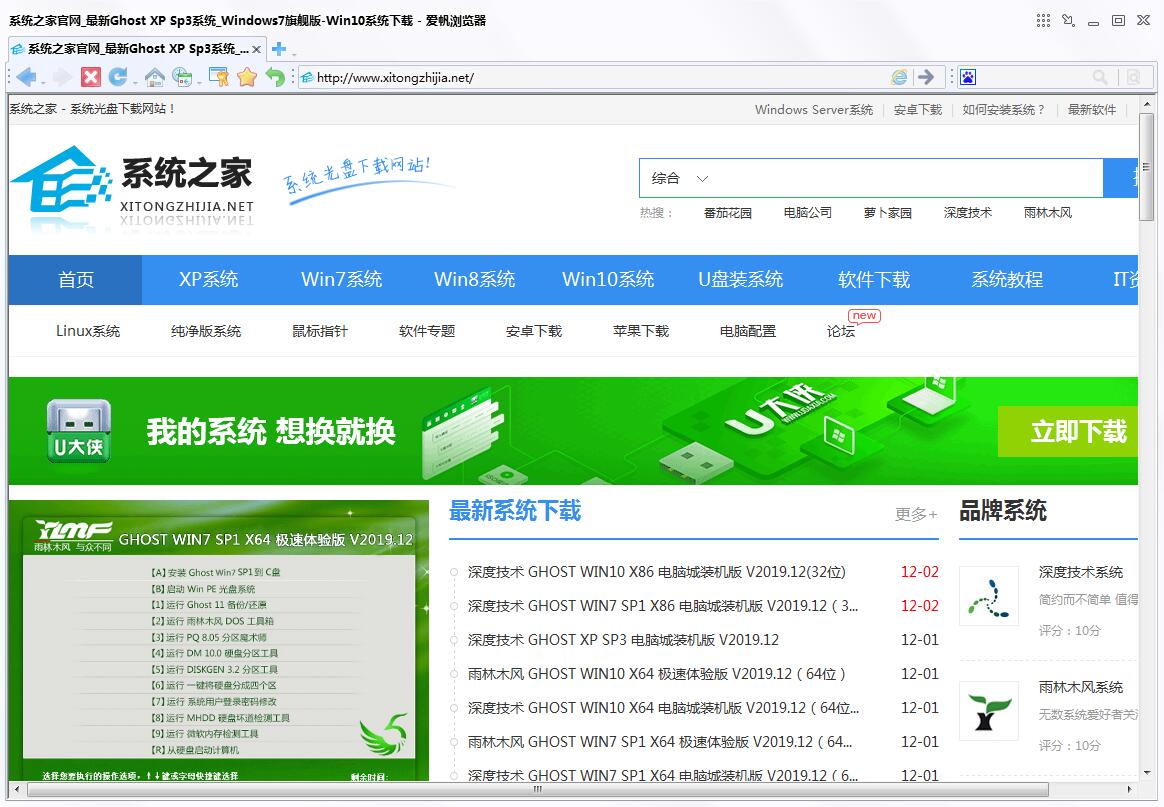Click the Refresh page icon
This screenshot has height=807, width=1164.
point(118,77)
